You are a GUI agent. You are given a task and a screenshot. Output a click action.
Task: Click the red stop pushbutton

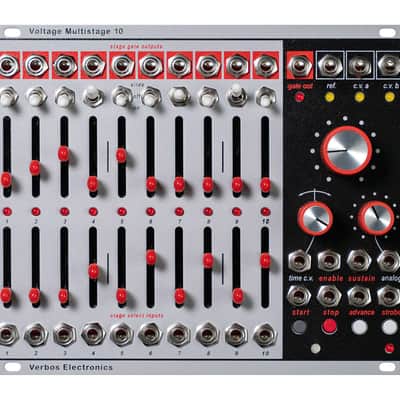pyautogui.click(x=329, y=326)
